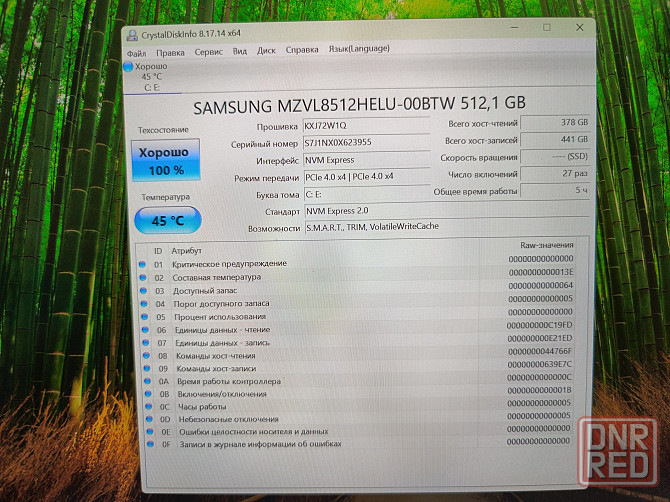Select the Время работы контроллера row

(359, 379)
